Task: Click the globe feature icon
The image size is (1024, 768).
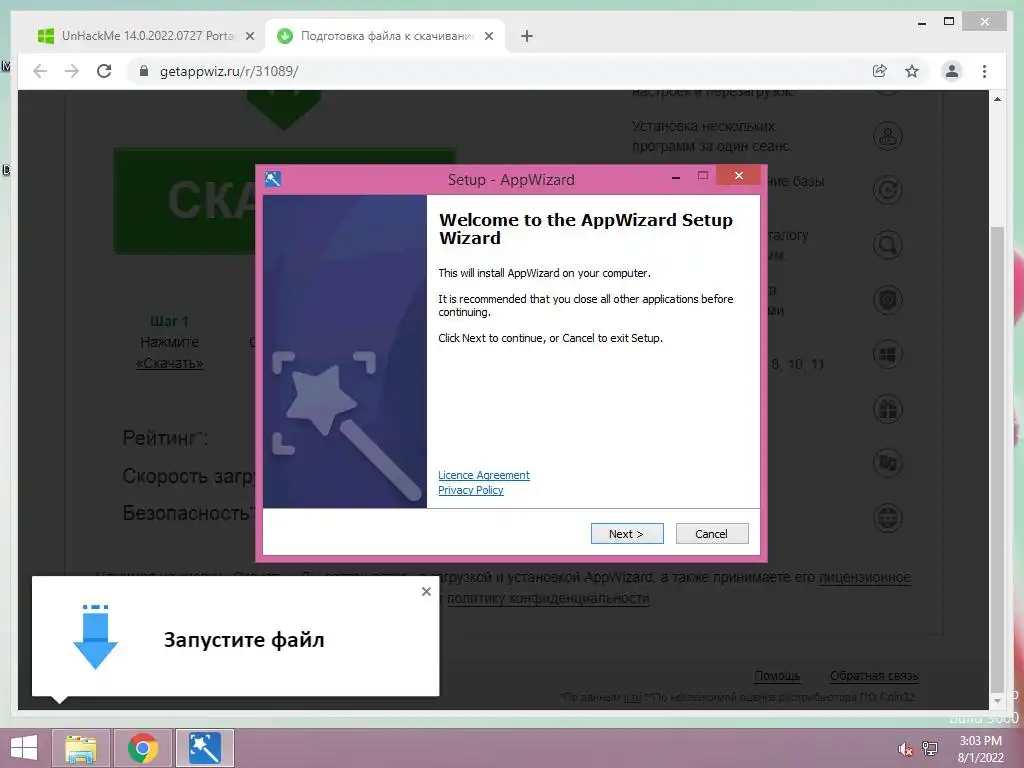Action: 888,519
